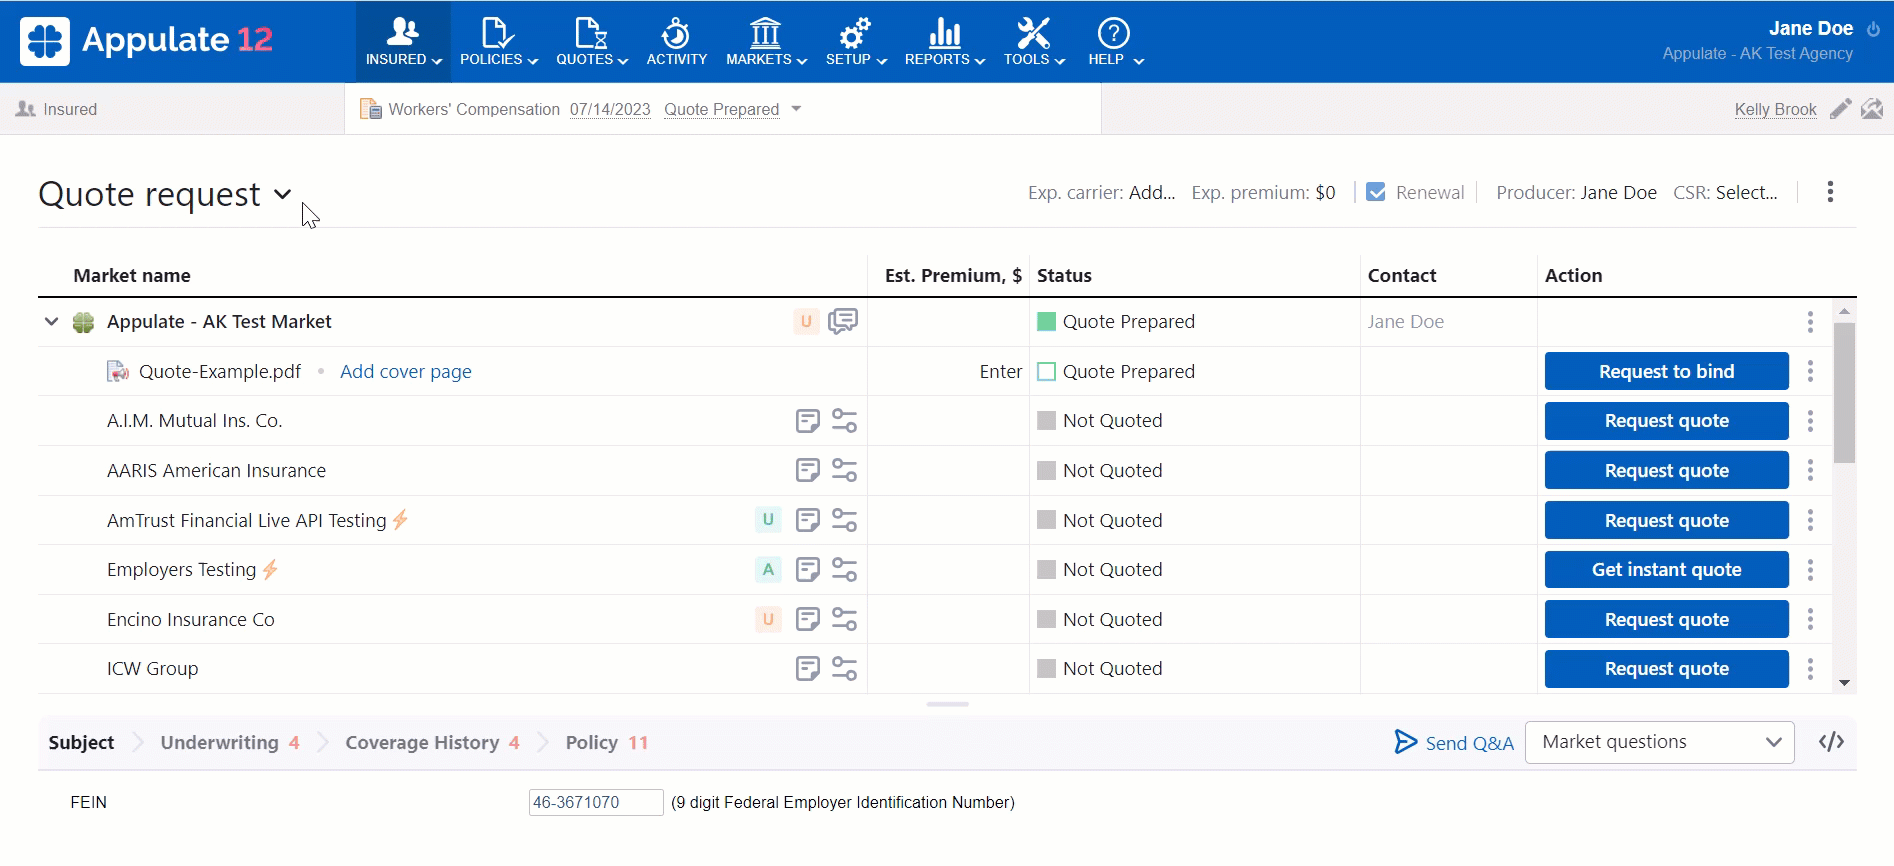The height and width of the screenshot is (866, 1894).
Task: Click the Get instant quote button
Action: click(x=1666, y=570)
